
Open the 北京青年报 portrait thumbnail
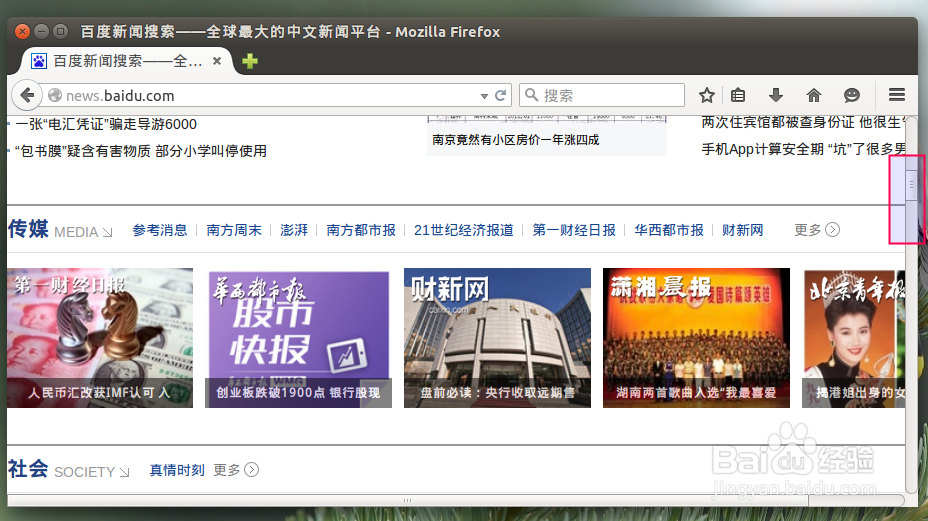(x=853, y=337)
